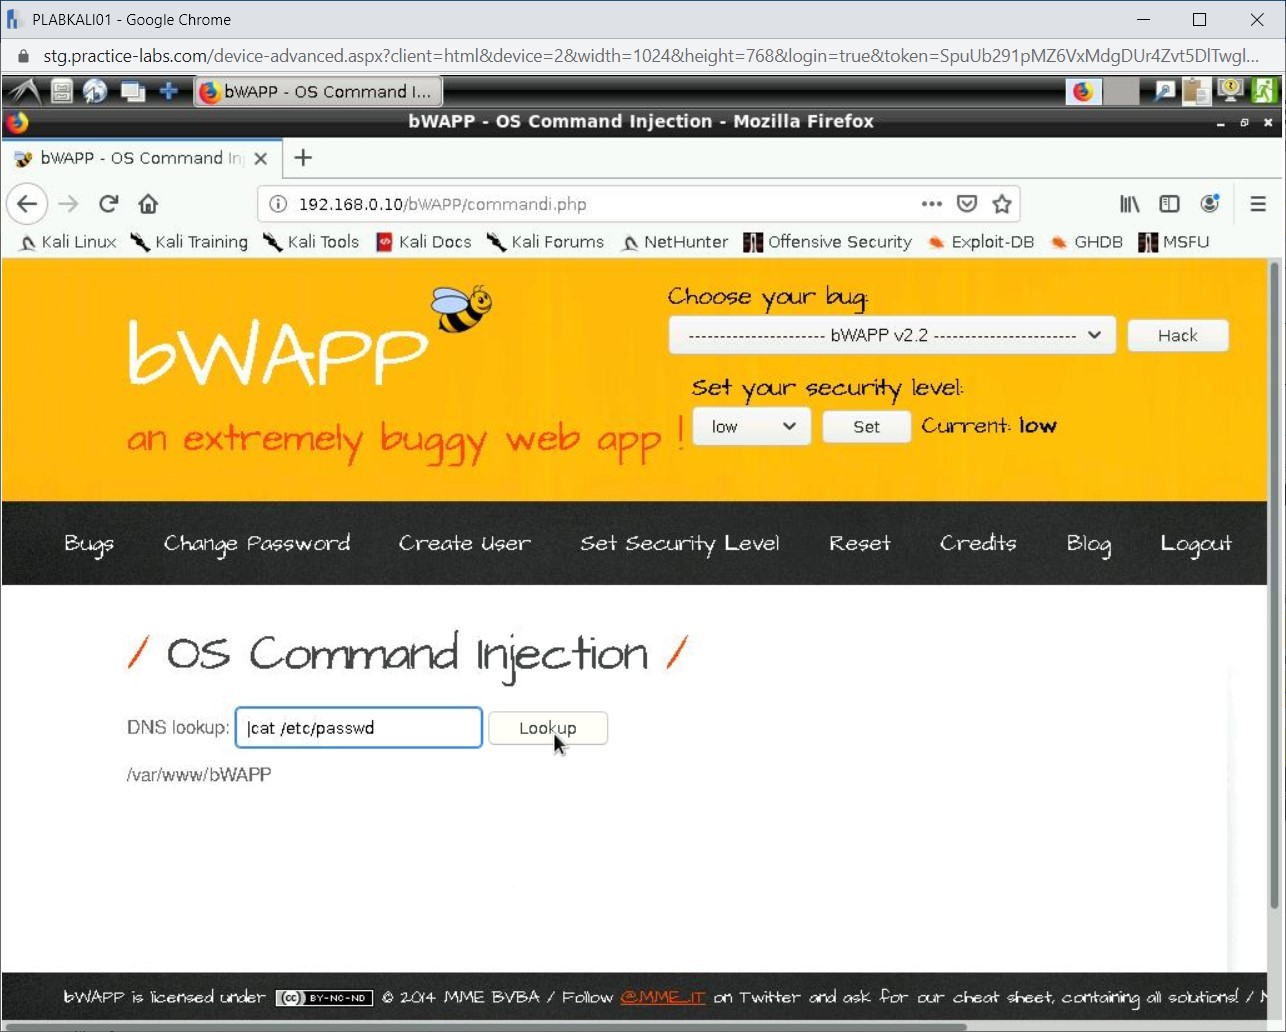1286x1032 pixels.
Task: Save page to Pocket icon
Action: (966, 204)
